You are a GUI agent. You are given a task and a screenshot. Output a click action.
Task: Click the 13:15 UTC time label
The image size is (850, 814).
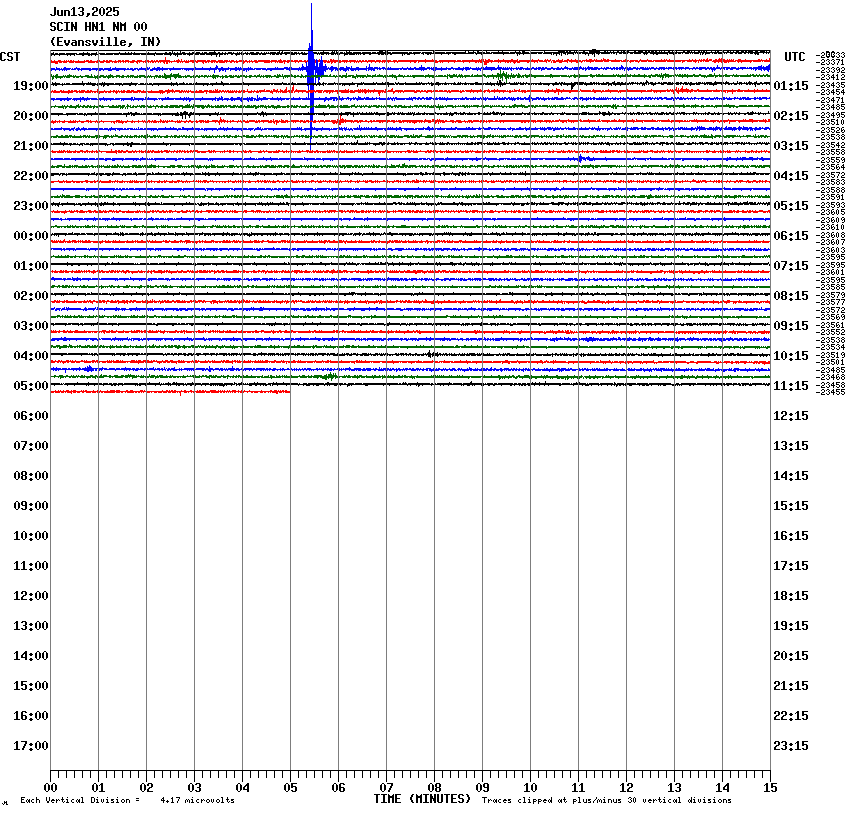[791, 446]
